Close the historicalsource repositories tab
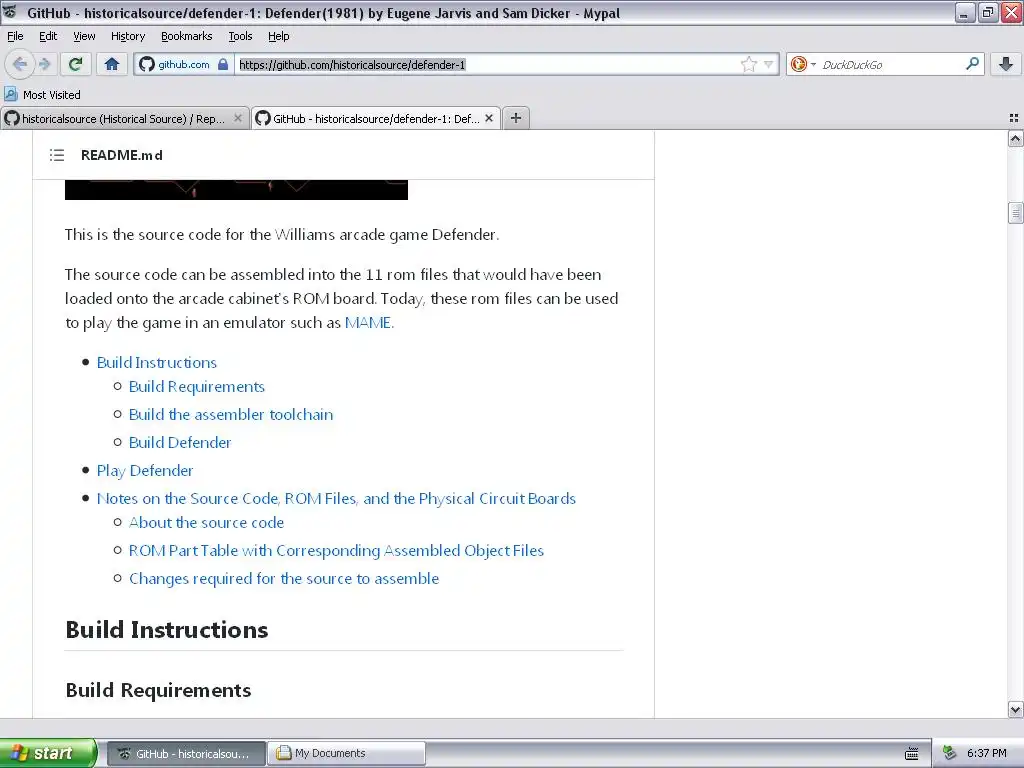Image resolution: width=1024 pixels, height=768 pixels. click(x=238, y=118)
